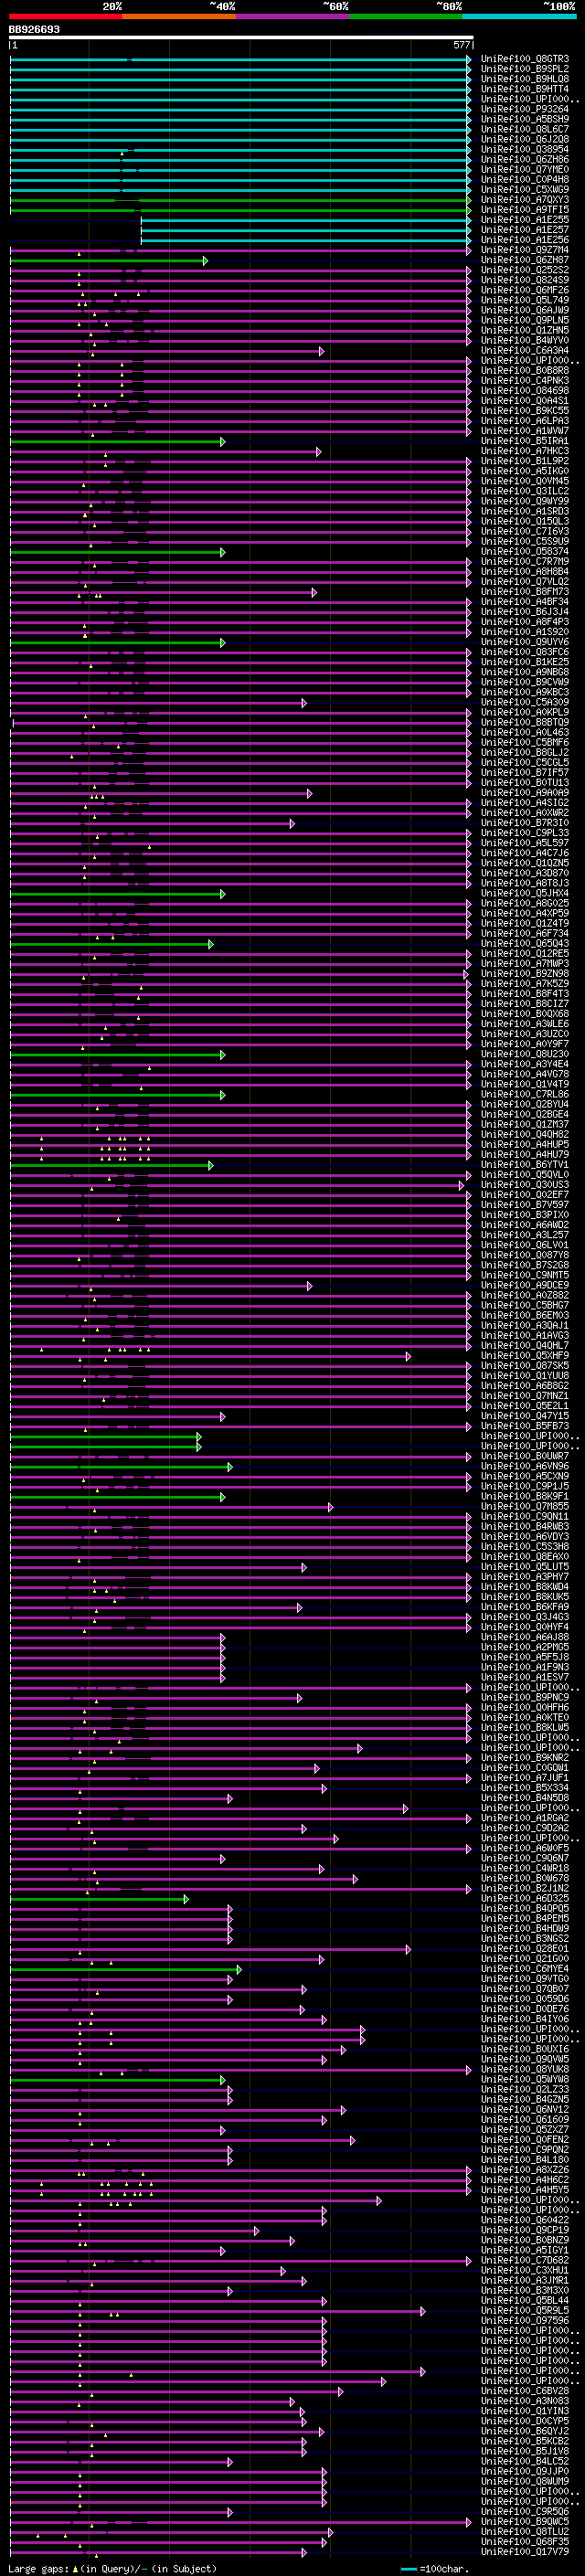Select hit UniRef100_B5IRA1
Viewport: 585px width, 2576px height.
coord(525,441)
